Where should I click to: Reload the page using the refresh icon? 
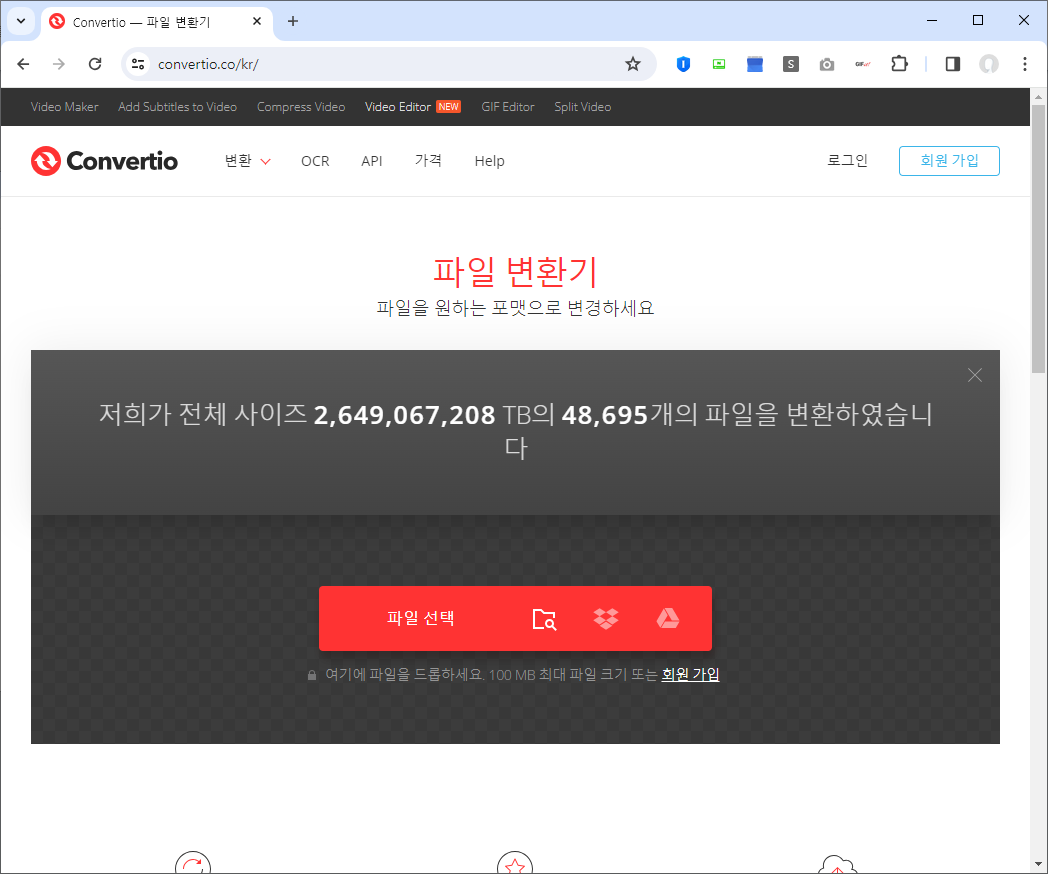95,63
